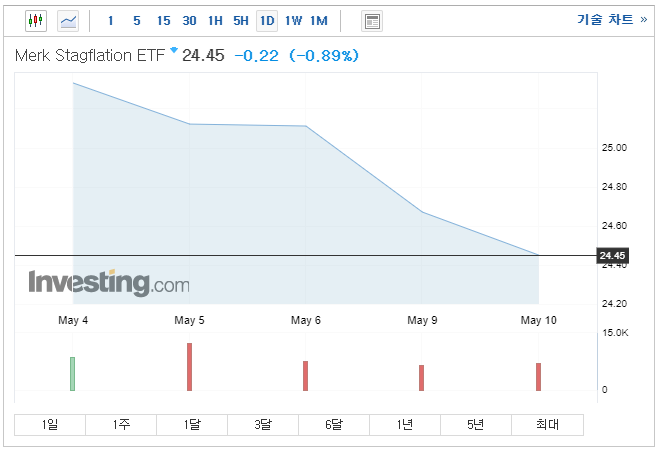
Task: Click the Merk Stagflation ETF title
Action: pyautogui.click(x=90, y=55)
